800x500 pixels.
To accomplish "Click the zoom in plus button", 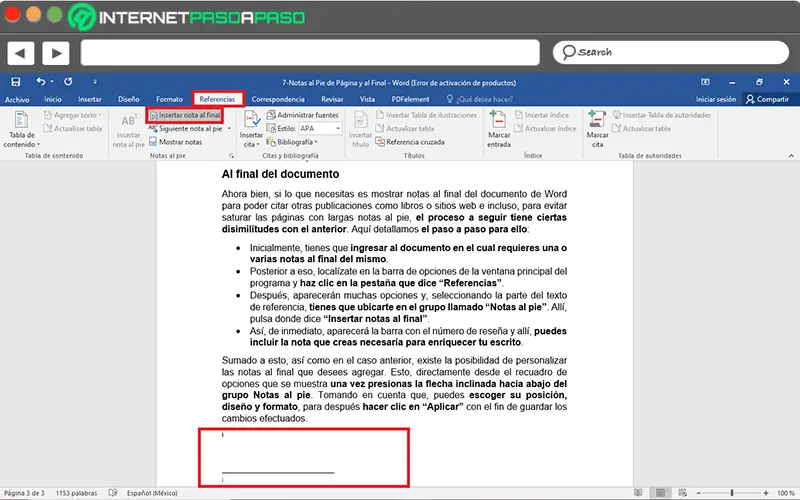I will (x=766, y=493).
